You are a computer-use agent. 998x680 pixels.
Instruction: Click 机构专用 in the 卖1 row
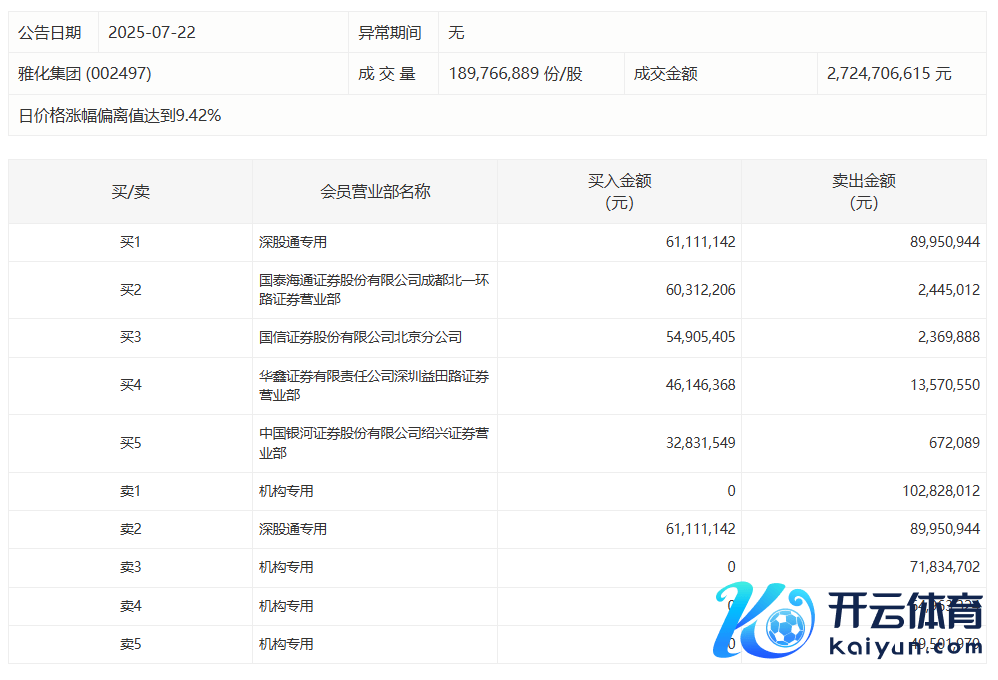tap(286, 491)
